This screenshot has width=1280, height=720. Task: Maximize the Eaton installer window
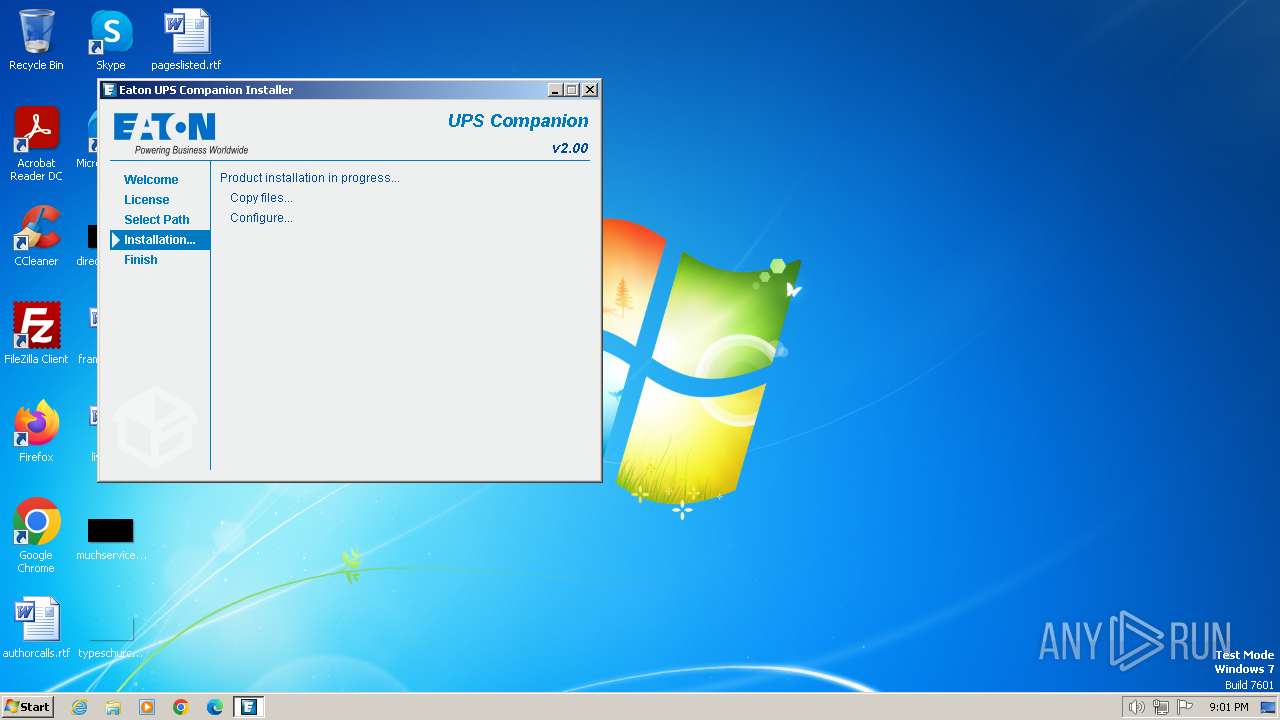(572, 90)
